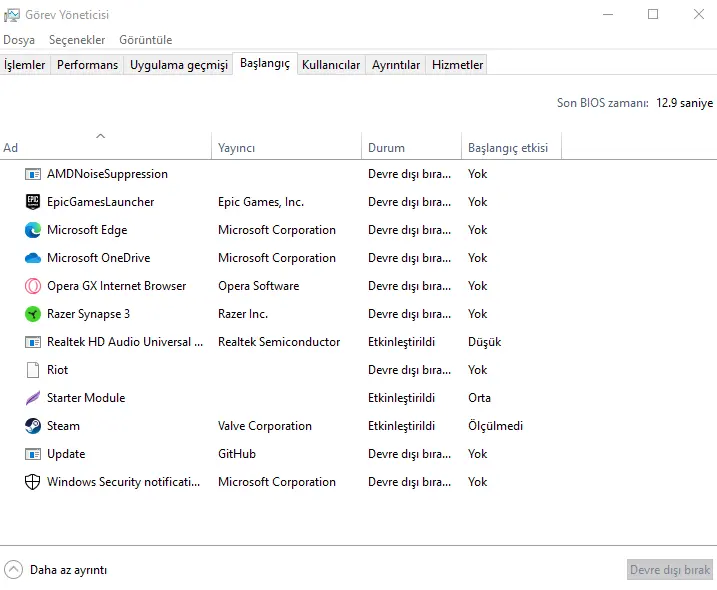Select the Realtek HD Audio Universal entry
This screenshot has width=717, height=590.
point(125,342)
